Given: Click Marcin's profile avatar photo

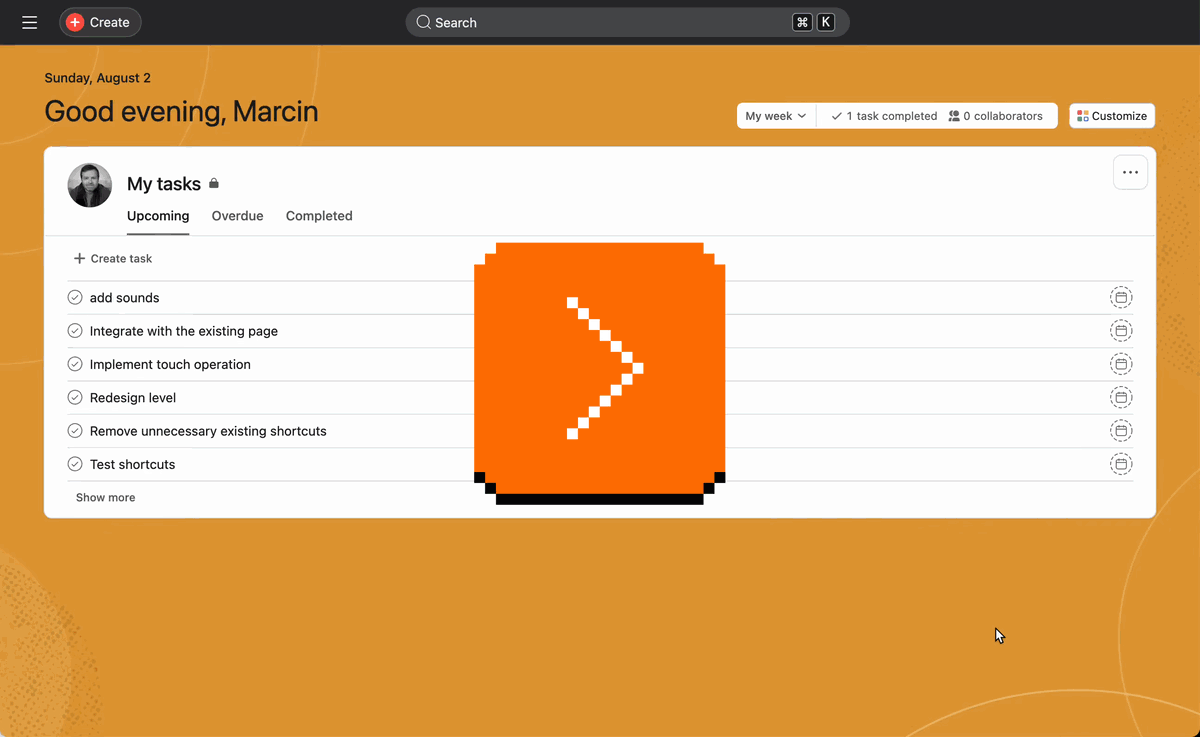Looking at the screenshot, I should [90, 185].
